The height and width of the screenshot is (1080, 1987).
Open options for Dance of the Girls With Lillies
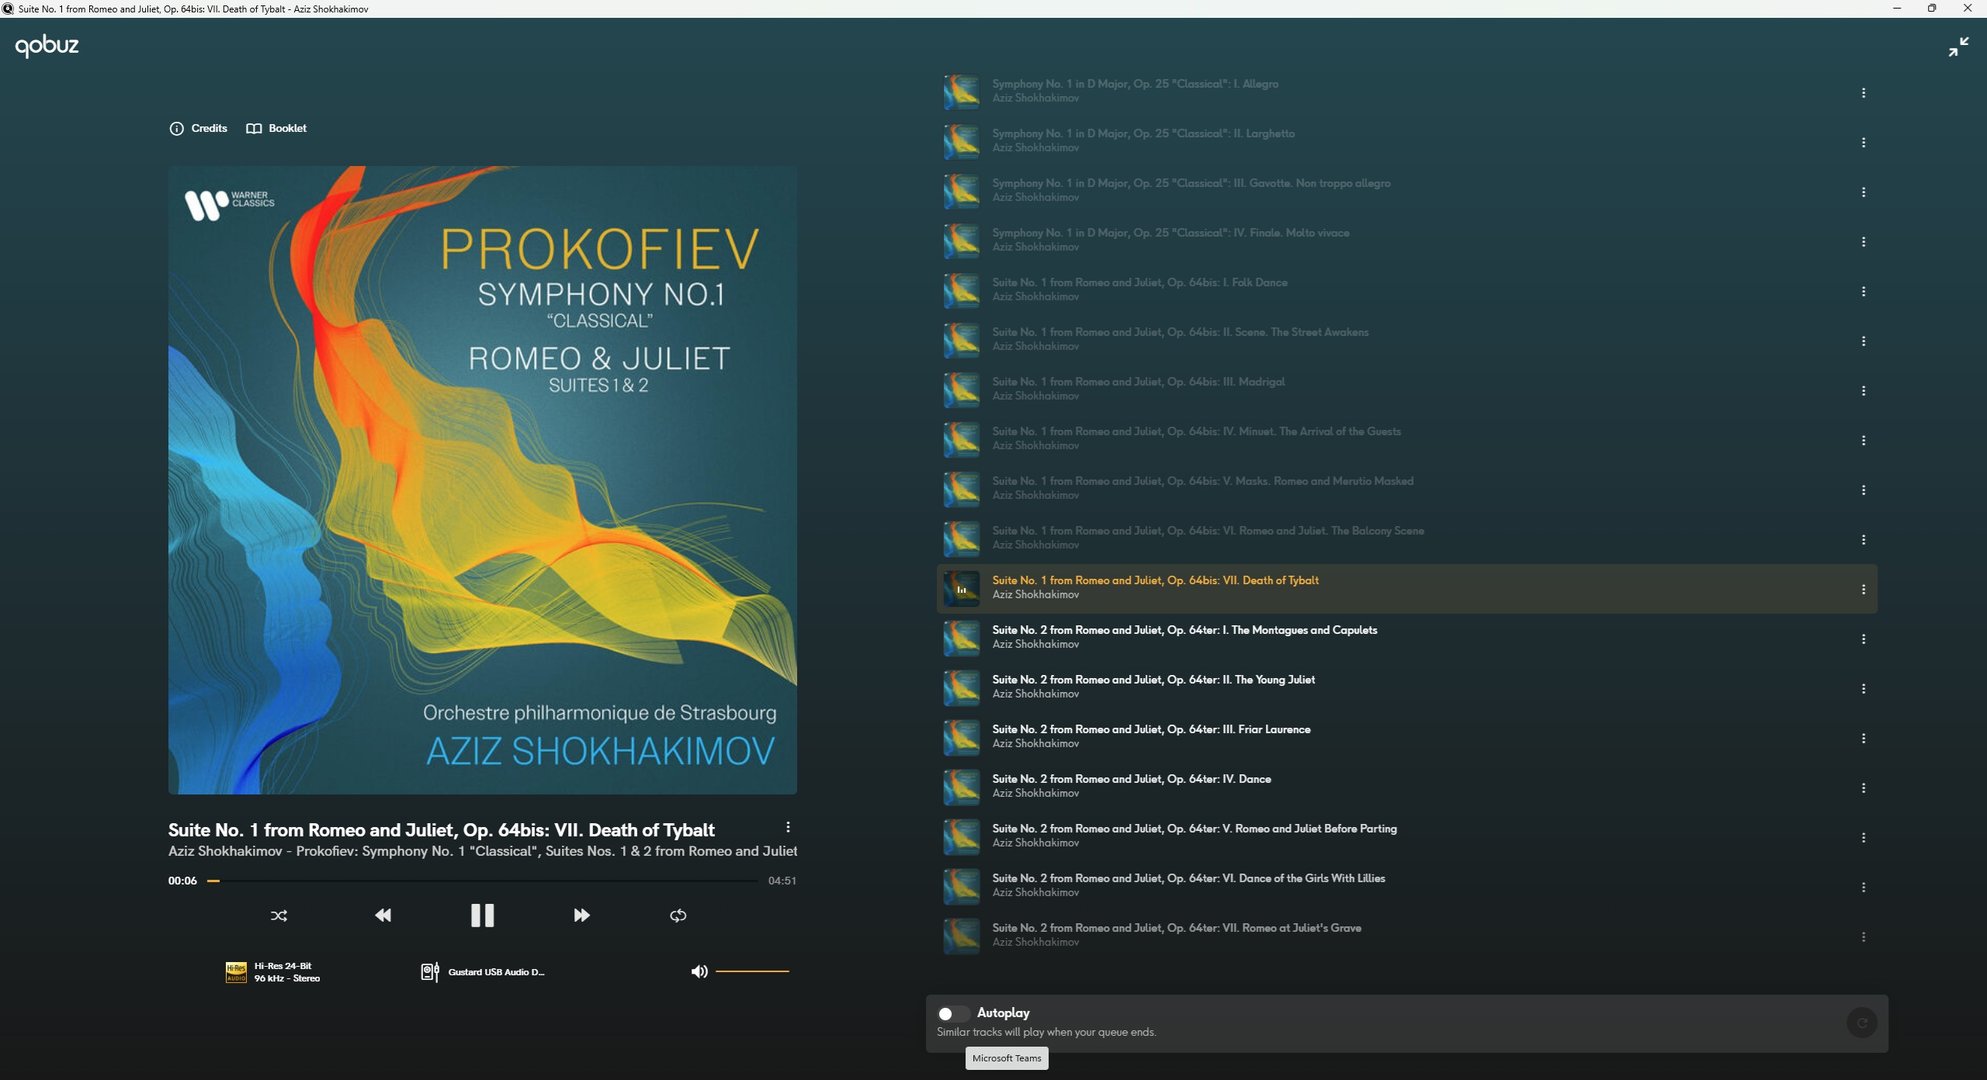click(x=1863, y=888)
